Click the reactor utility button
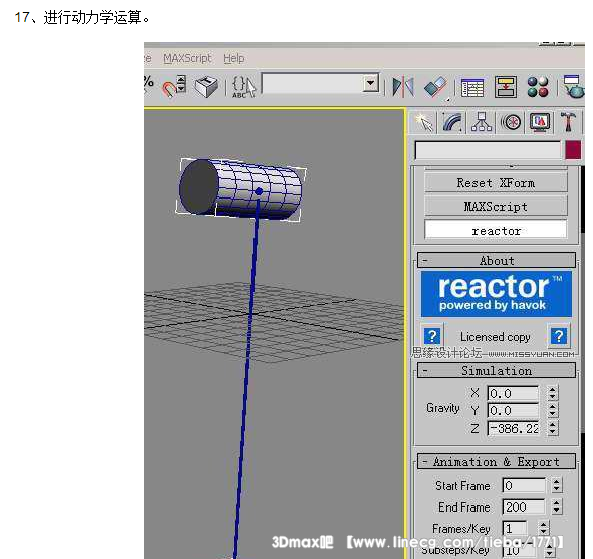 pyautogui.click(x=496, y=230)
